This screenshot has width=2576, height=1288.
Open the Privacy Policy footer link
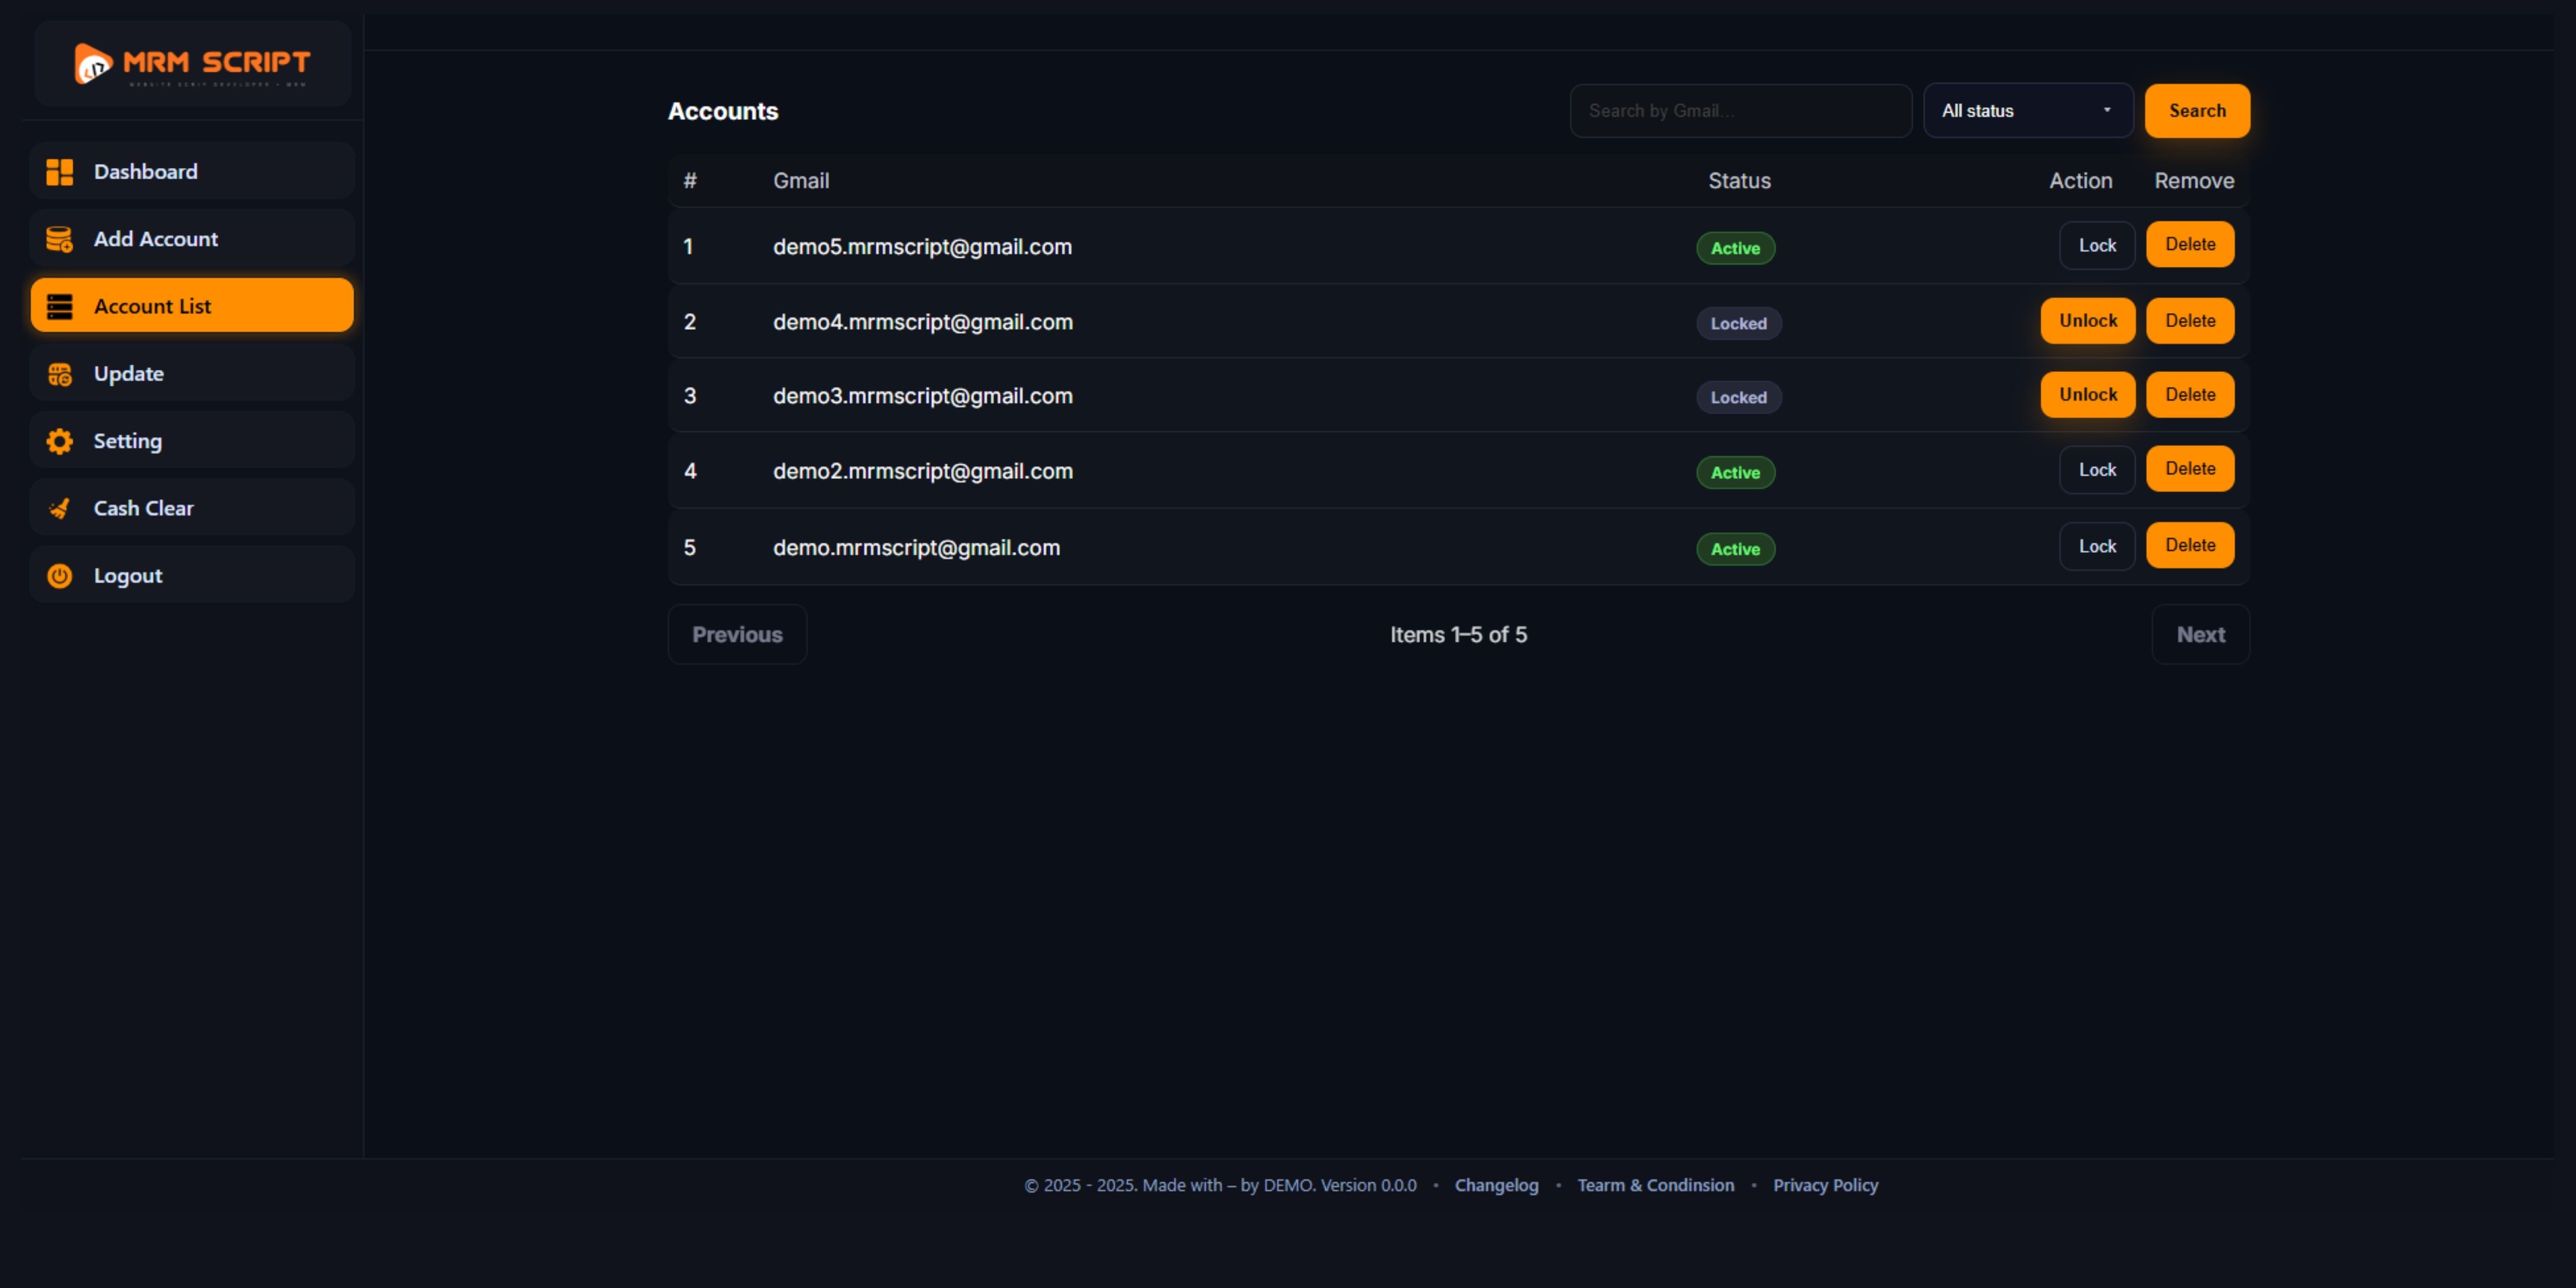(1825, 1185)
